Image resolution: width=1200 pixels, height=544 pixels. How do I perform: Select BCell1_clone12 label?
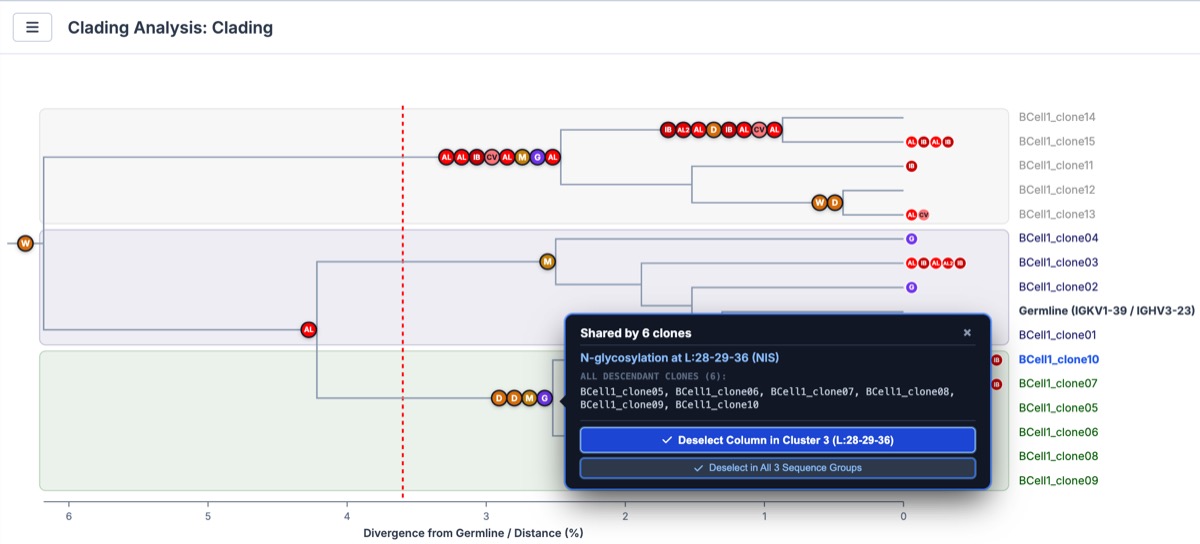[x=1058, y=190]
